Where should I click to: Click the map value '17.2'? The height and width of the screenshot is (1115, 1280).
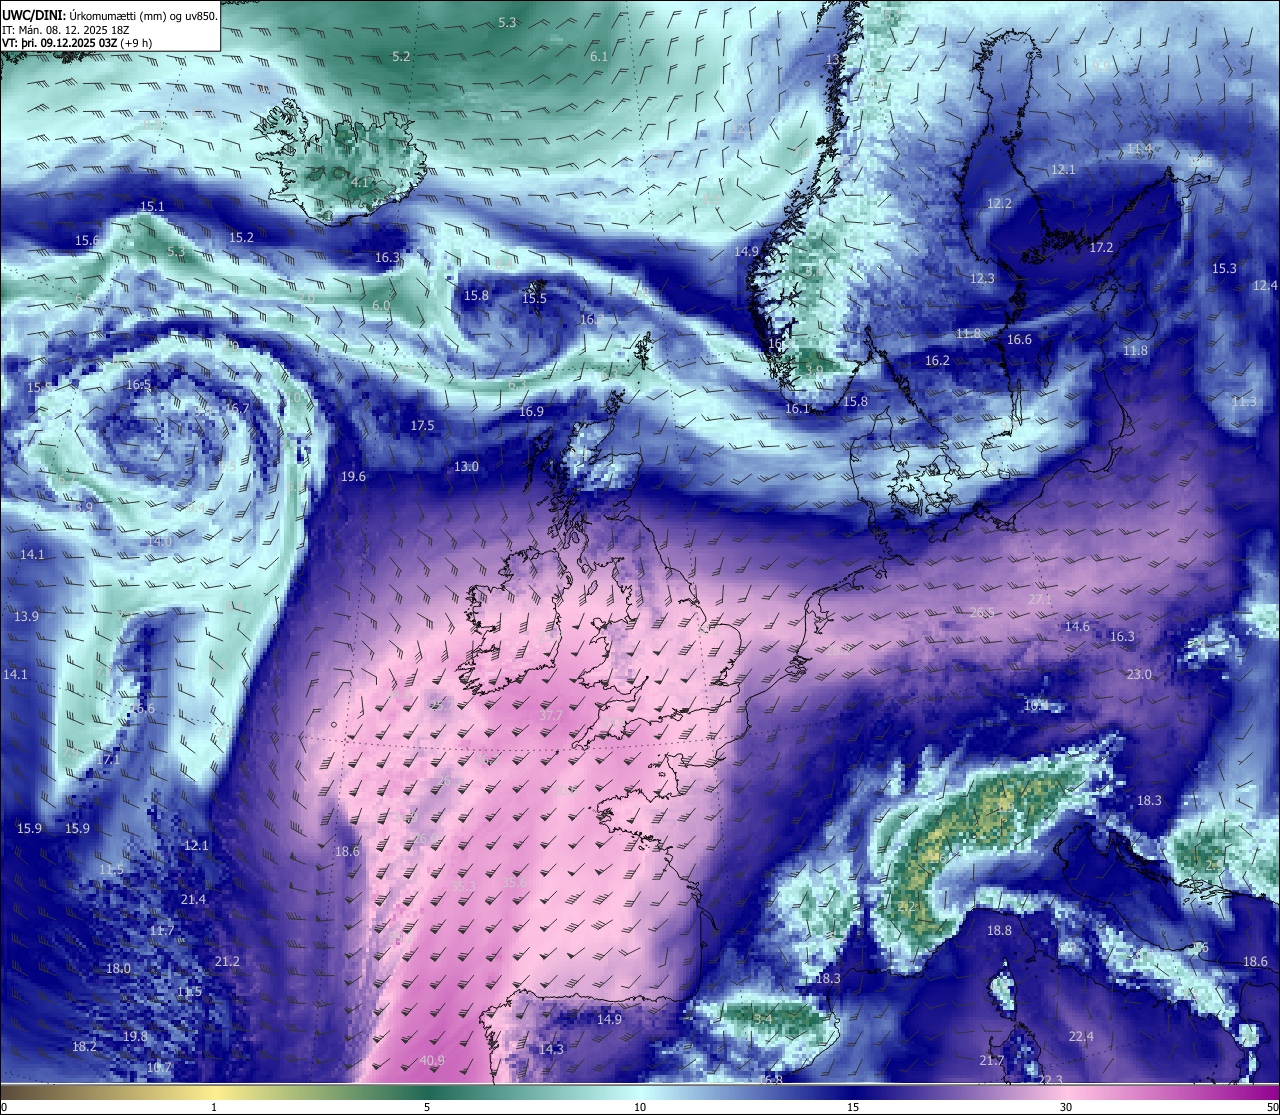click(x=1101, y=247)
